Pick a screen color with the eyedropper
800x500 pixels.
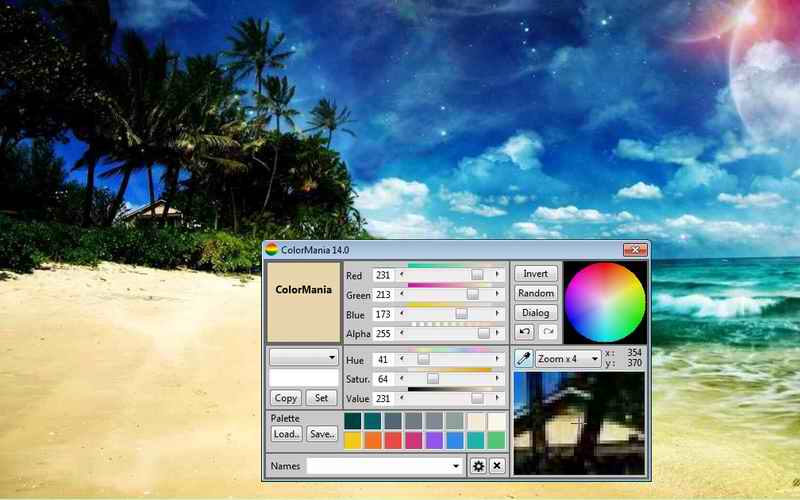click(x=523, y=358)
